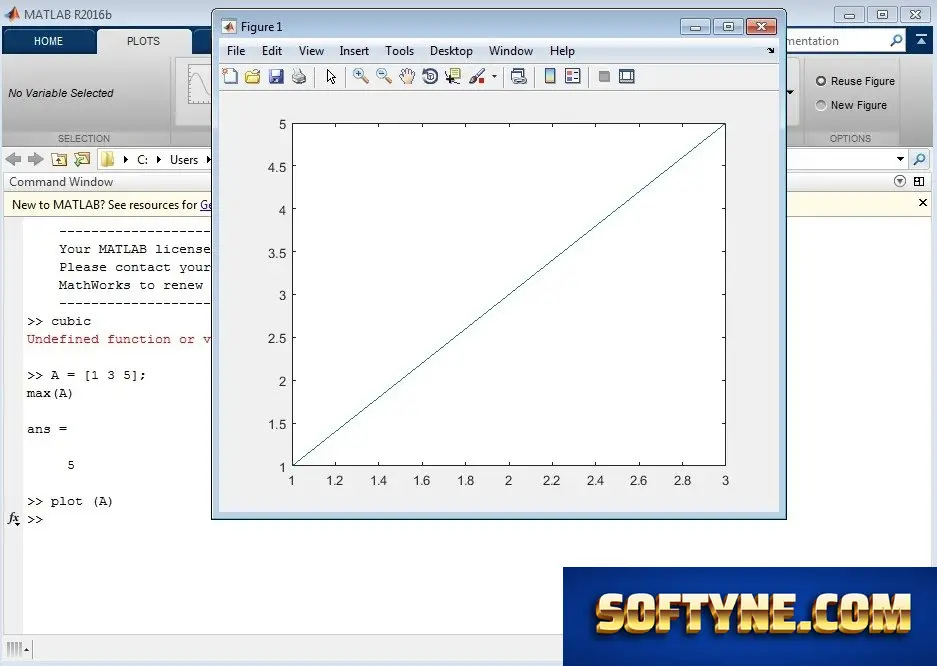Expand the Brush tool color dropdown arrow
Viewport: 937px width, 666px height.
point(494,76)
